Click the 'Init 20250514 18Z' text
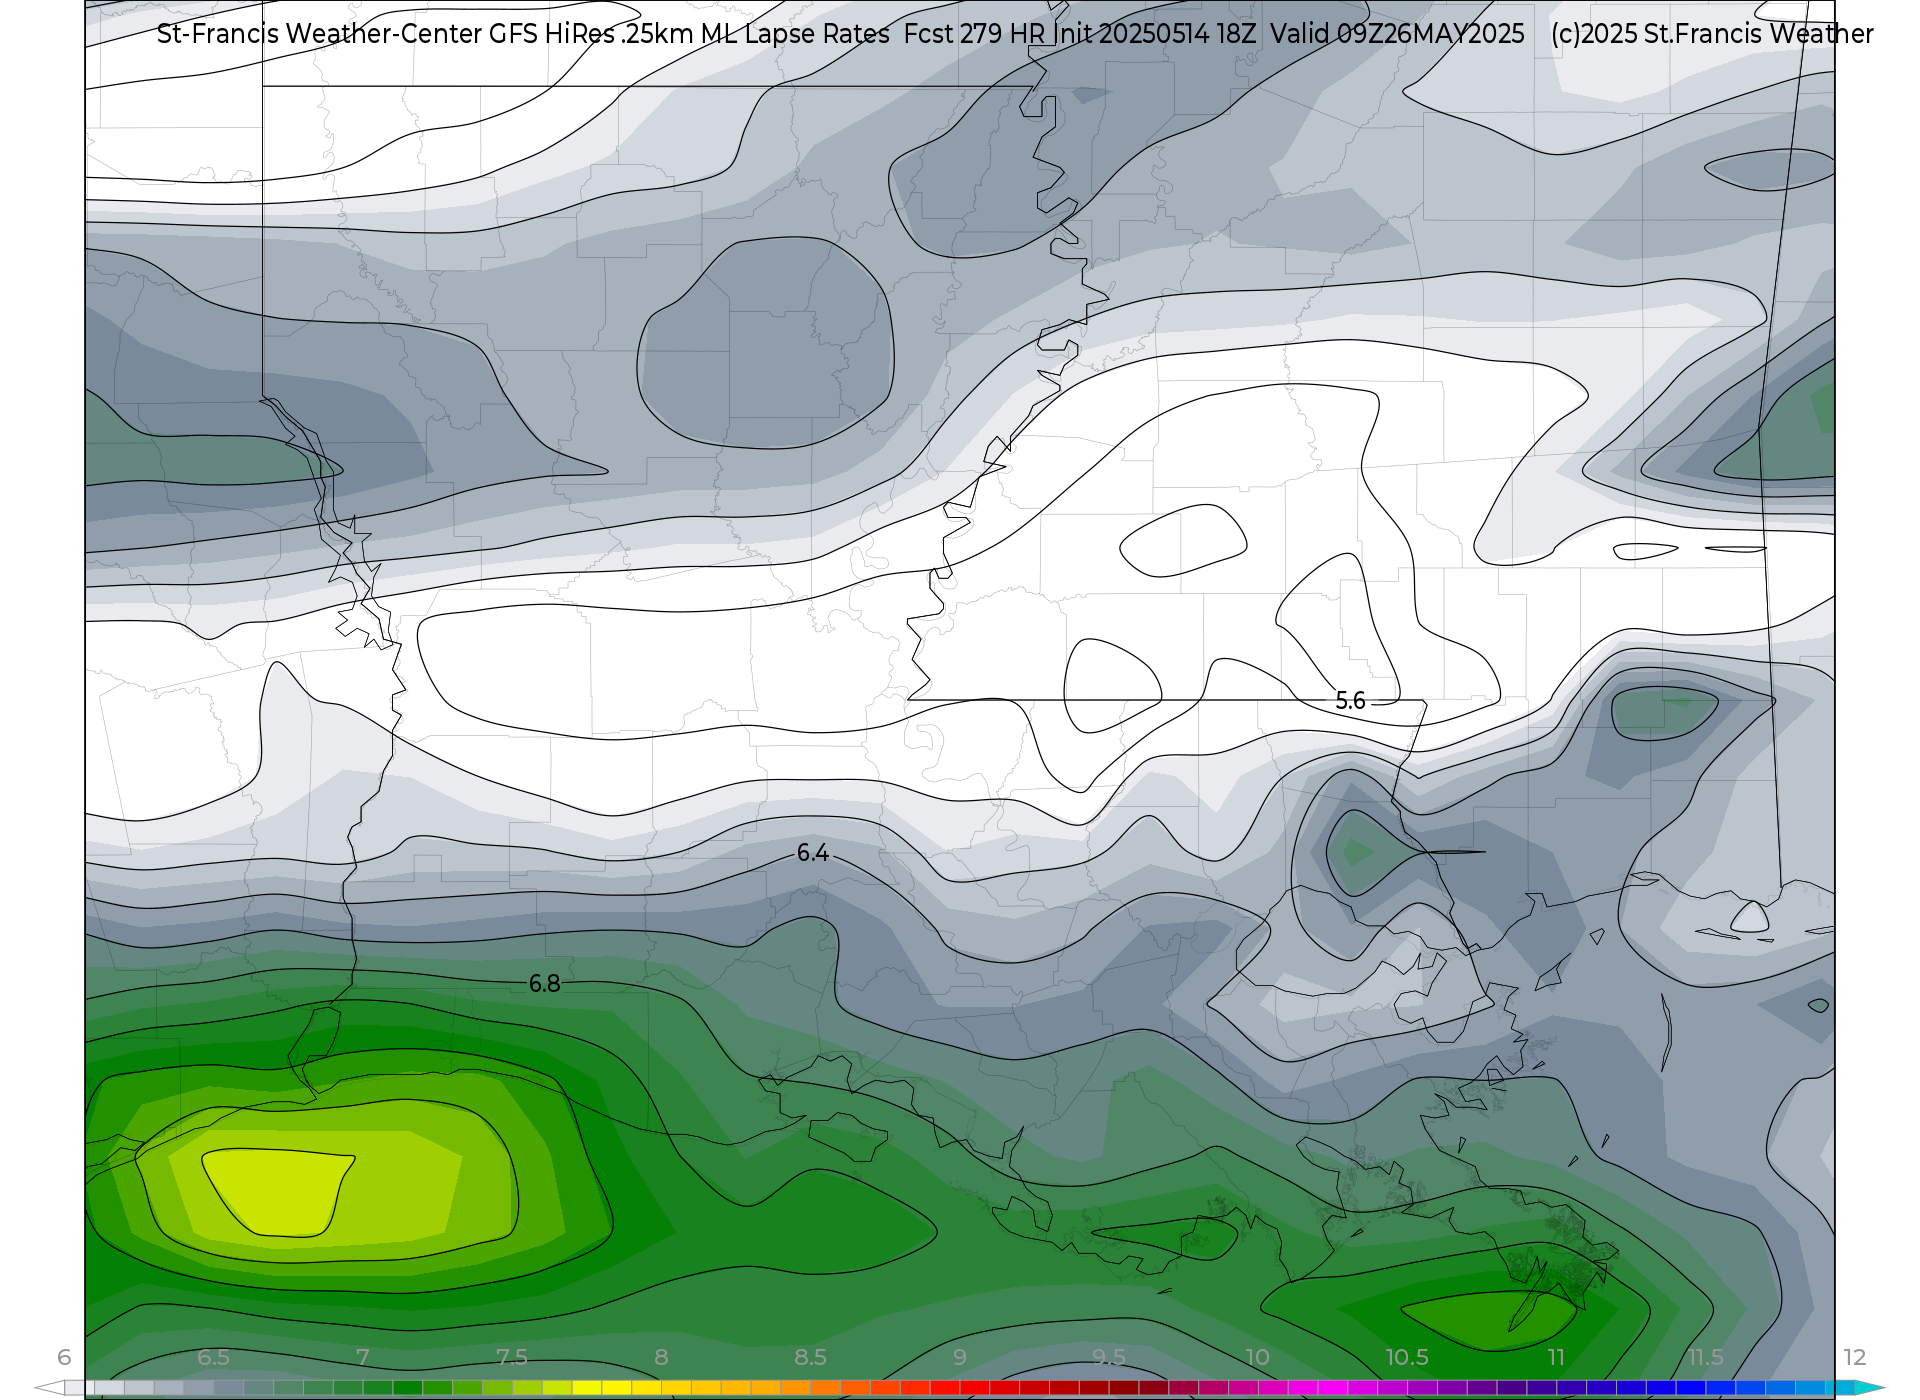Viewport: 1920px width, 1400px height. 1155,34
